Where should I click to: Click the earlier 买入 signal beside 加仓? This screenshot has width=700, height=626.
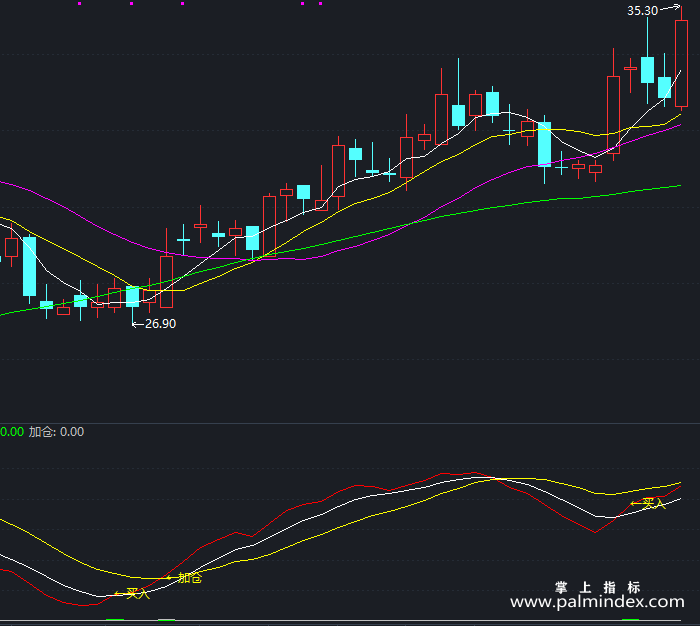(x=138, y=593)
